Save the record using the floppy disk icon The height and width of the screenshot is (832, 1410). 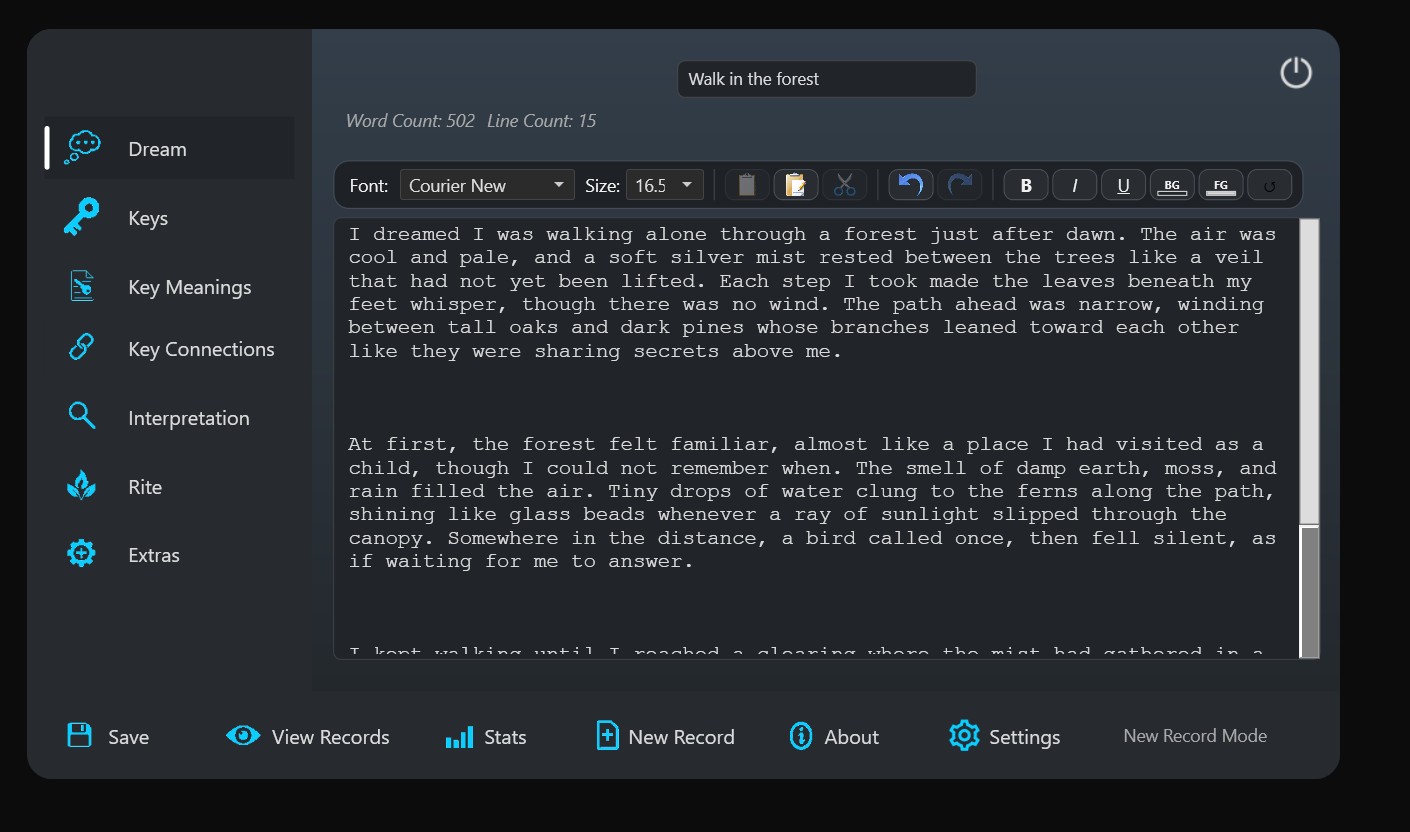(79, 736)
